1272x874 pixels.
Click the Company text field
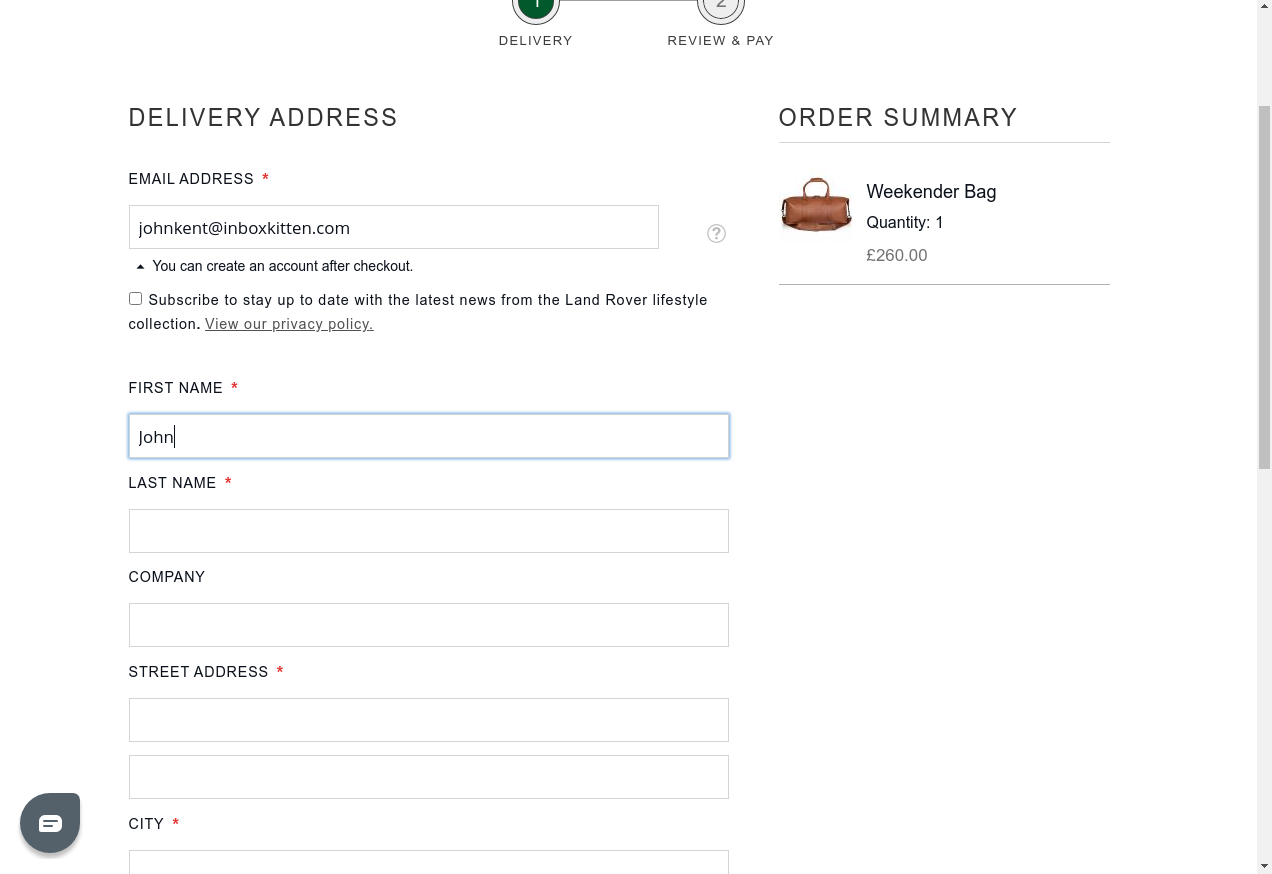428,625
